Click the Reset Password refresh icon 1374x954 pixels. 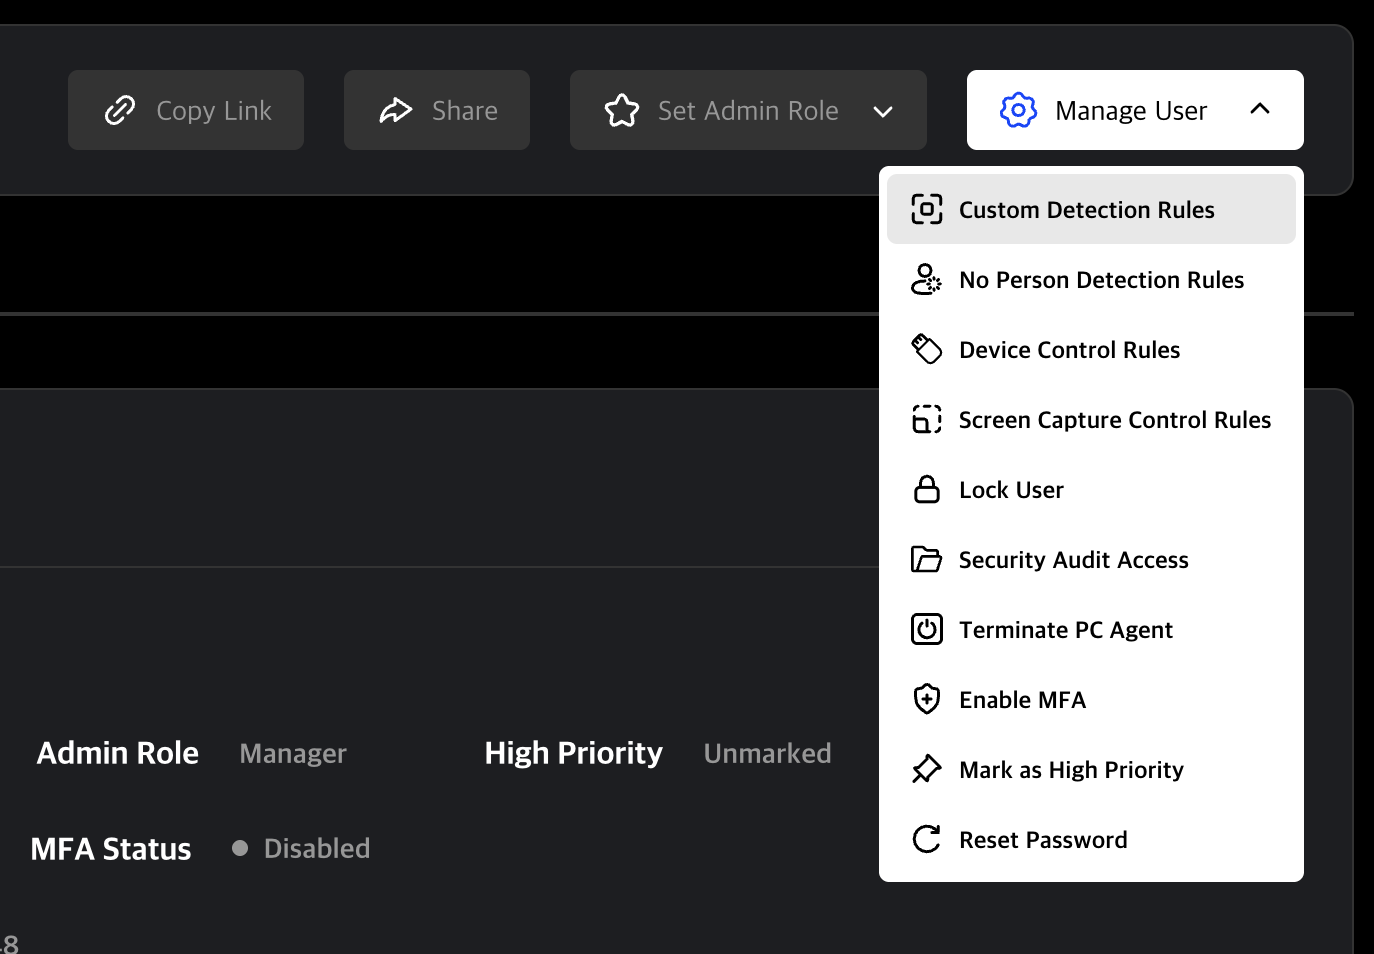coord(927,839)
